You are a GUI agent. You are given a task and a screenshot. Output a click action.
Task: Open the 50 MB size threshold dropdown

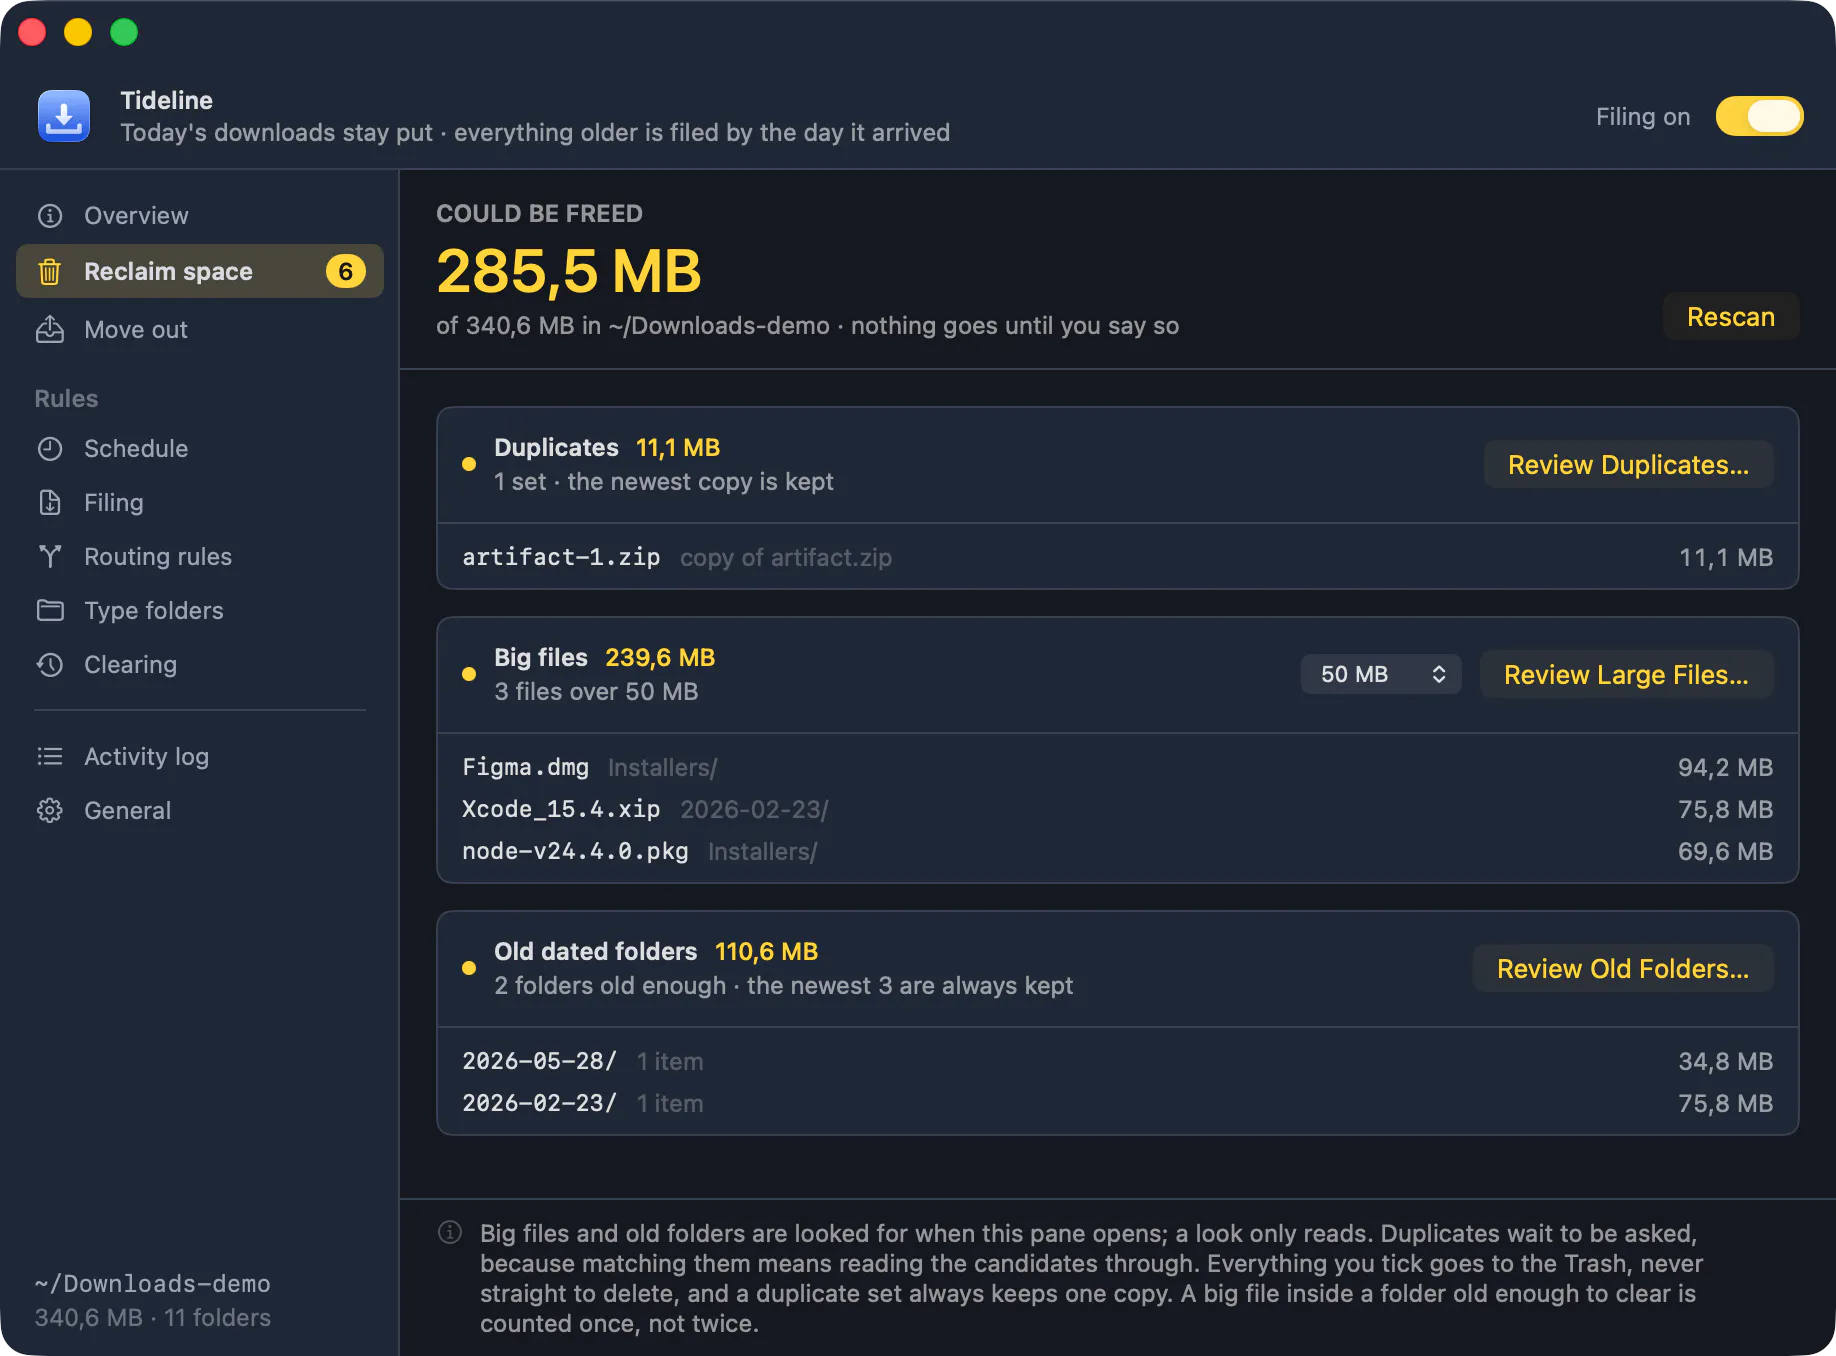pos(1381,674)
